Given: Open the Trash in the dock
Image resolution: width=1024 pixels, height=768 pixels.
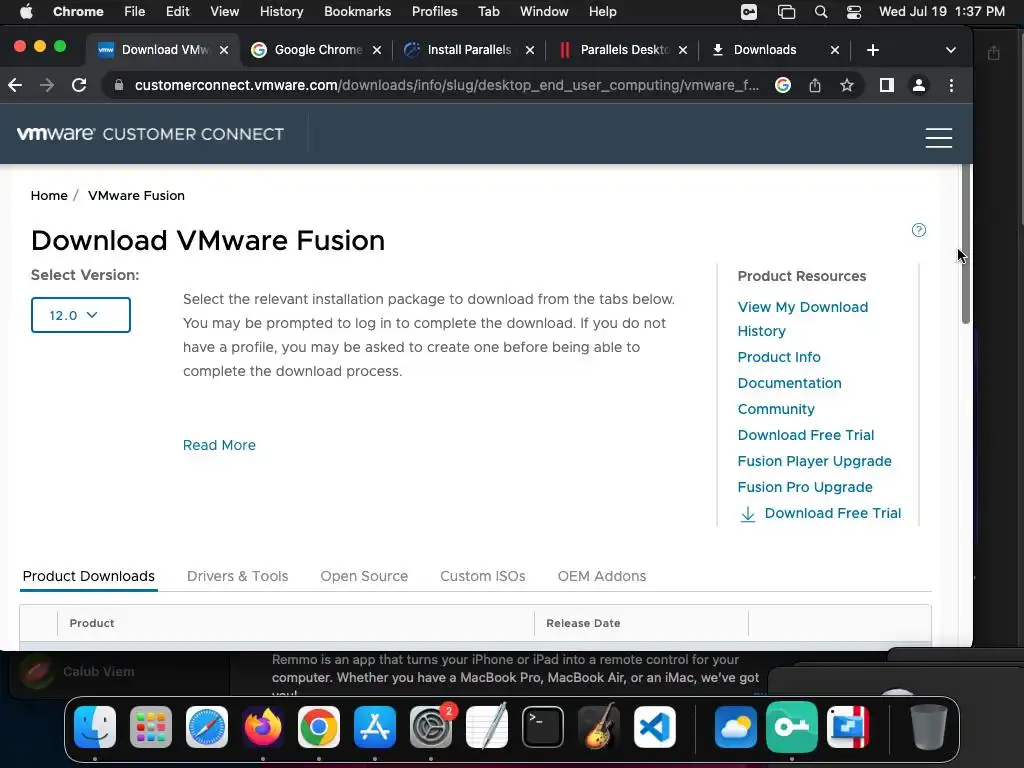Looking at the screenshot, I should [928, 727].
